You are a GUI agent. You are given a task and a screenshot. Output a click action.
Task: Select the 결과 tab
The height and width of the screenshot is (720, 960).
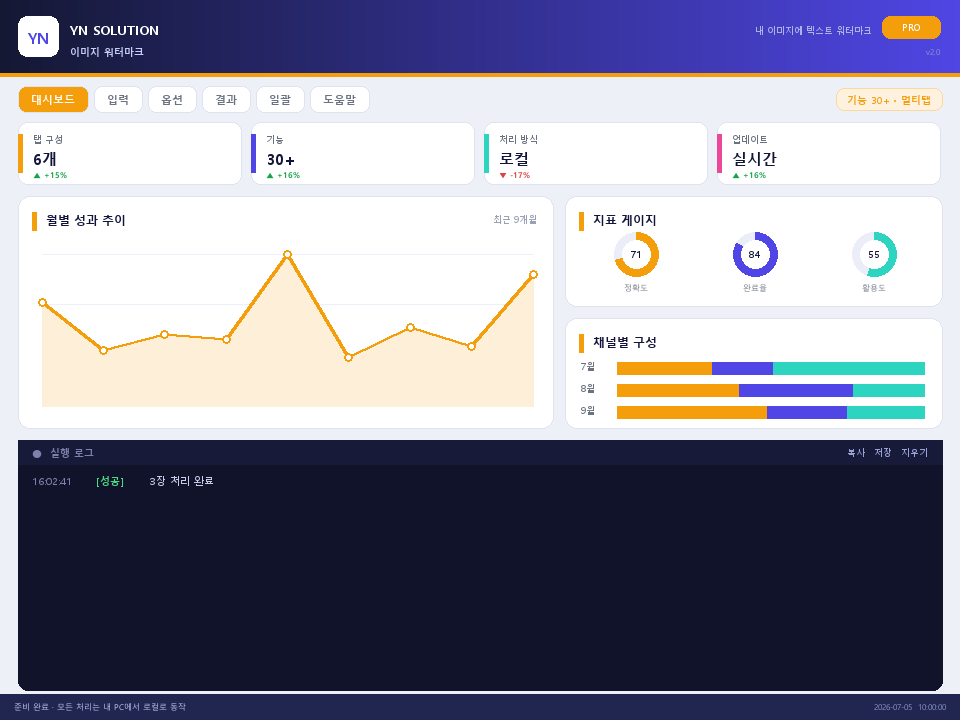pyautogui.click(x=226, y=100)
